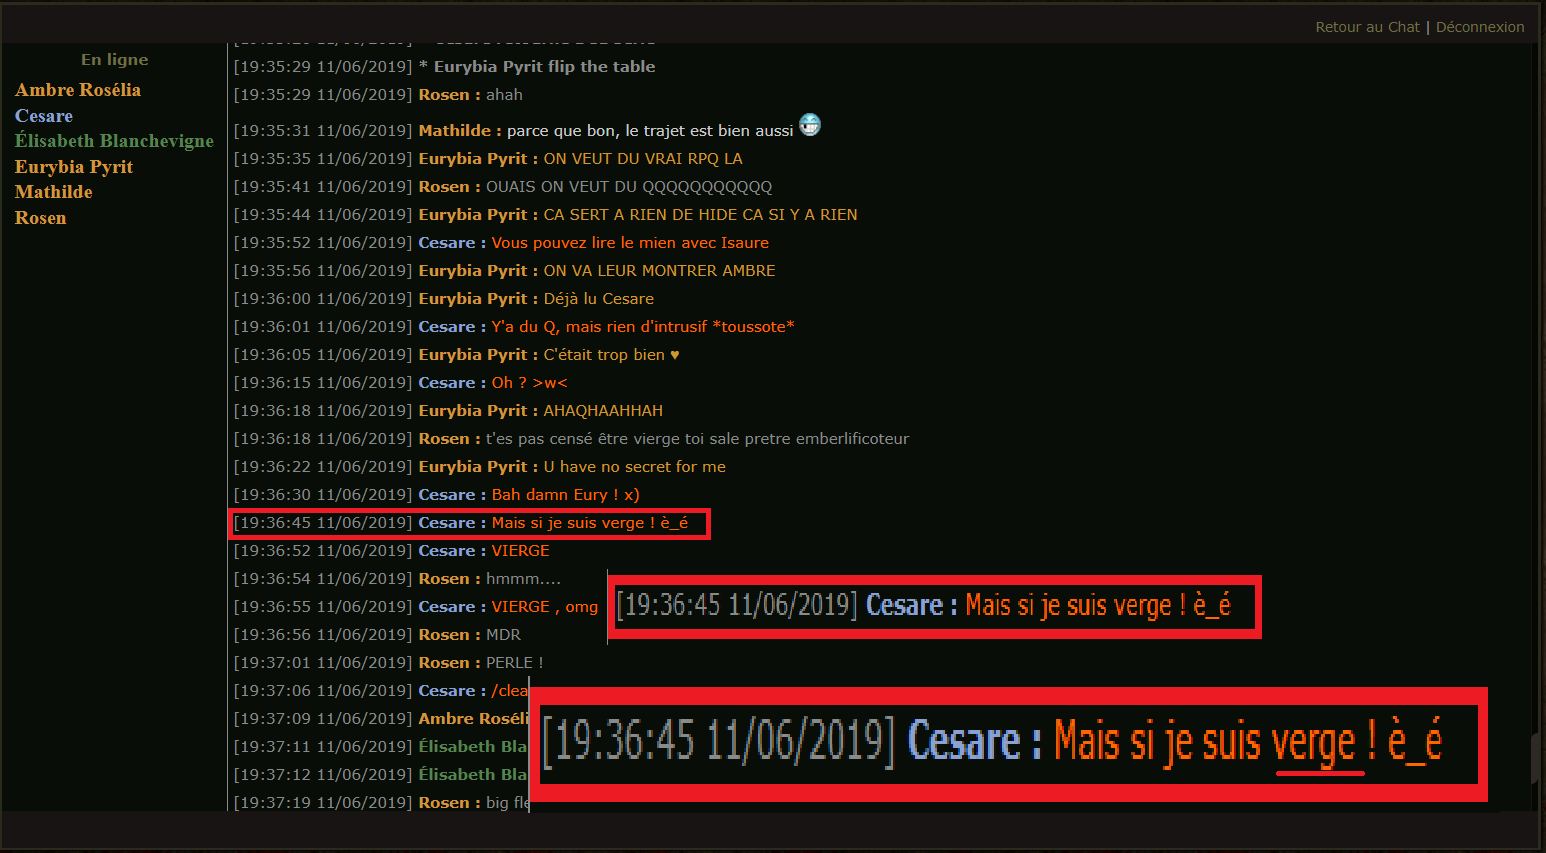Click timestamp 19:37:06 11/06/2019
1546x853 pixels.
(323, 691)
